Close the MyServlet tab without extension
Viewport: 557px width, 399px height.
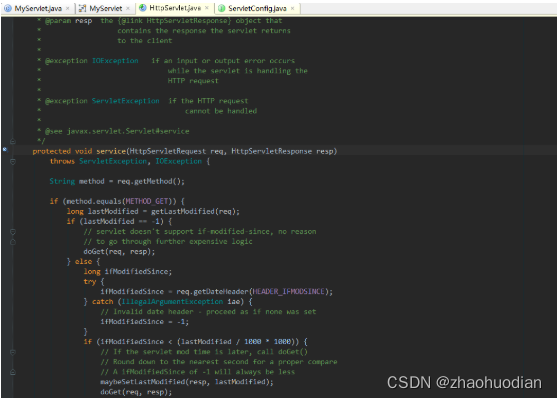tap(128, 9)
